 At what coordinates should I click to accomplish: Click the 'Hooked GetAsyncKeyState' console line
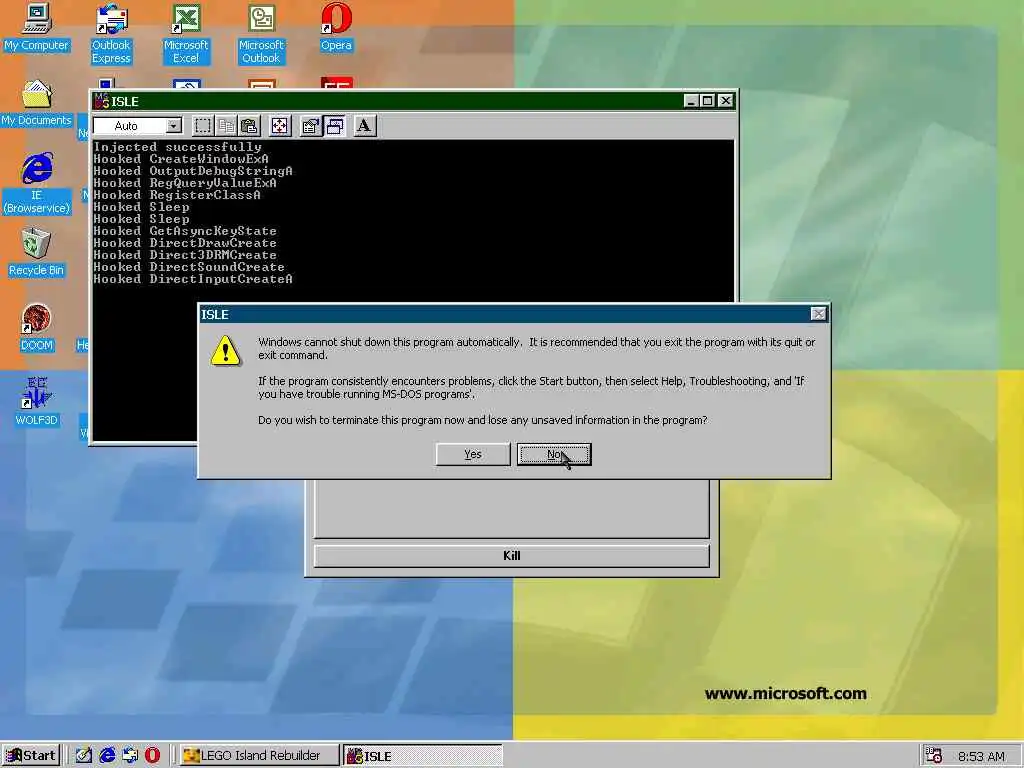185,231
